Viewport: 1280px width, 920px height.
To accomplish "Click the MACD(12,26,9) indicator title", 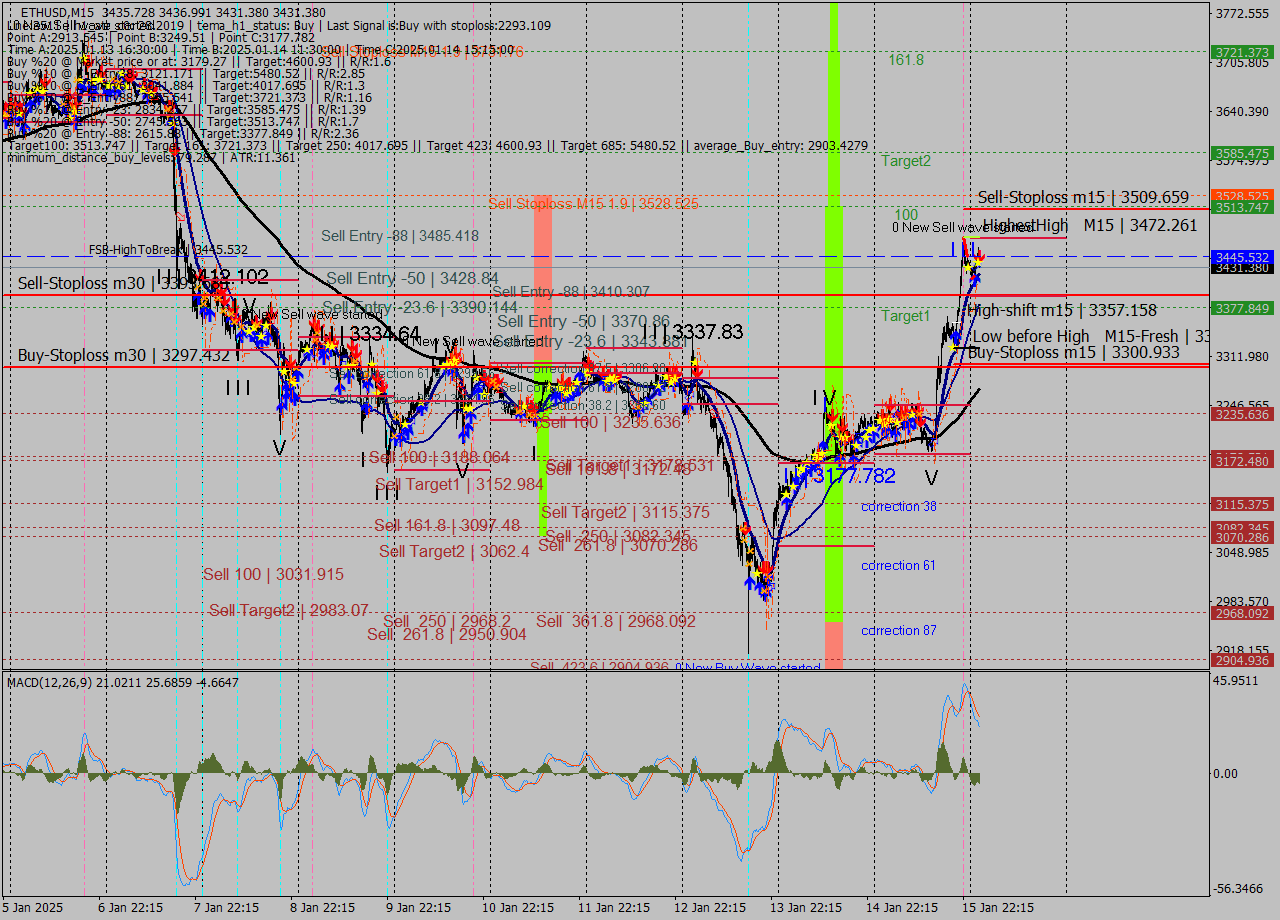I will [x=50, y=682].
